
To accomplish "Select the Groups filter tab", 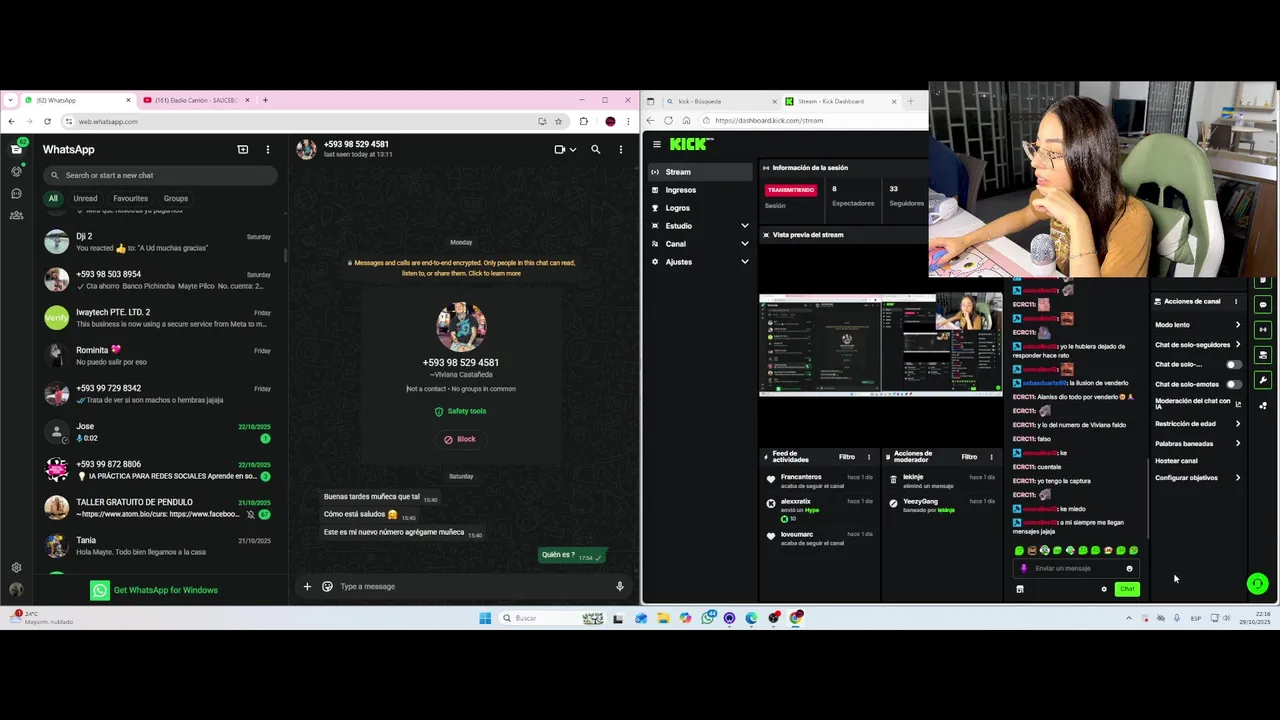I will (176, 198).
